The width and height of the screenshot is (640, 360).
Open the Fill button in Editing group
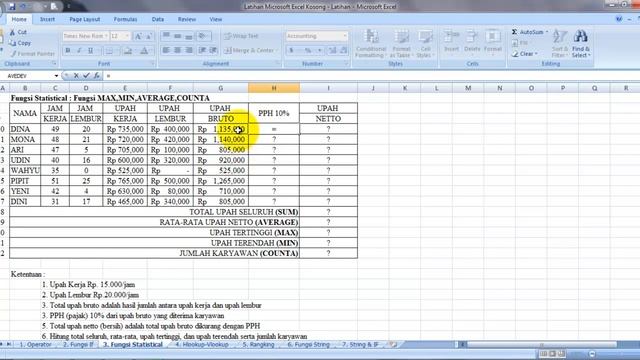tap(520, 43)
